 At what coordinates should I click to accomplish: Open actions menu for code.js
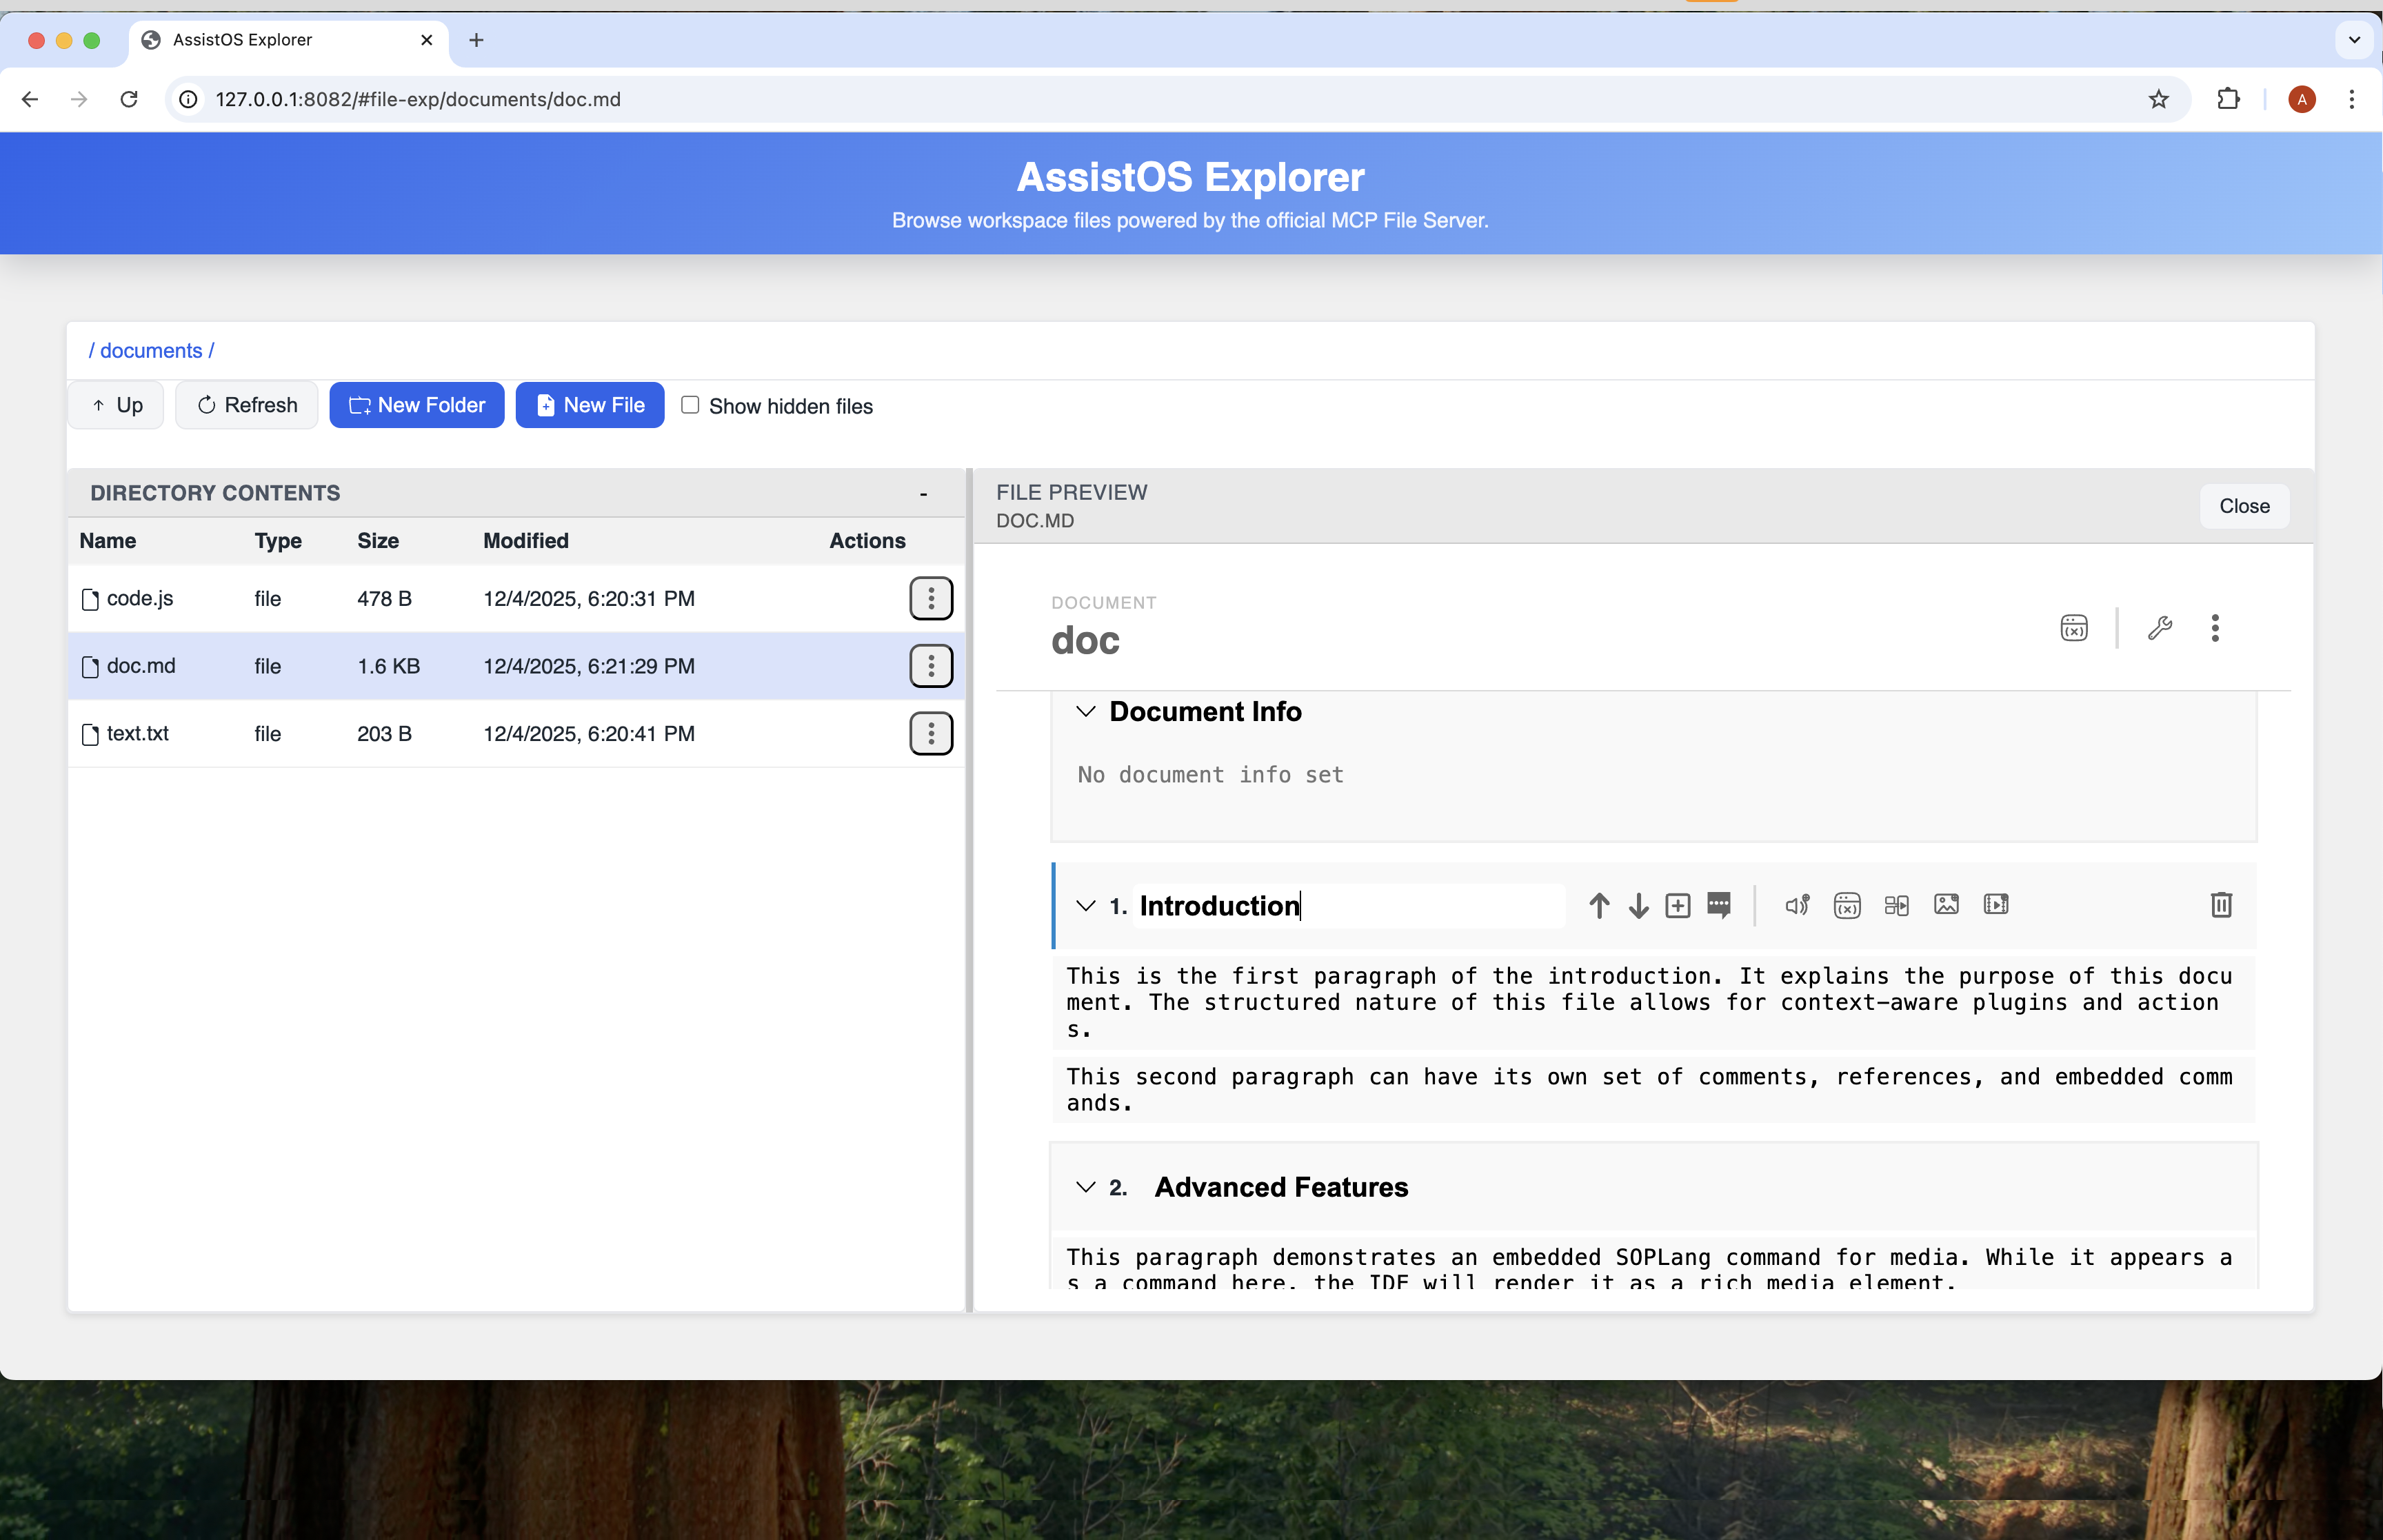(930, 598)
